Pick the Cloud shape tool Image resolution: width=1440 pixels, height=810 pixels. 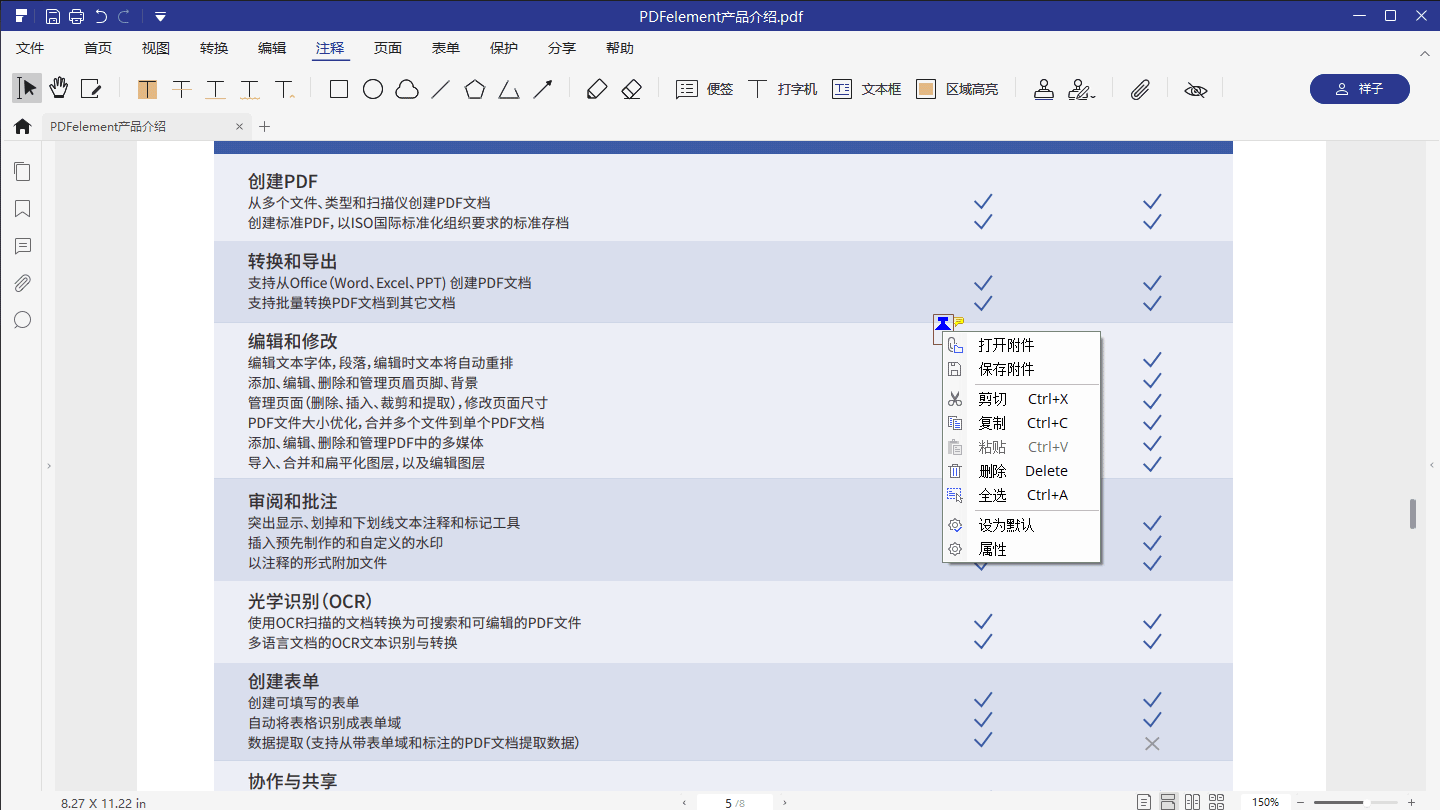pyautogui.click(x=407, y=89)
